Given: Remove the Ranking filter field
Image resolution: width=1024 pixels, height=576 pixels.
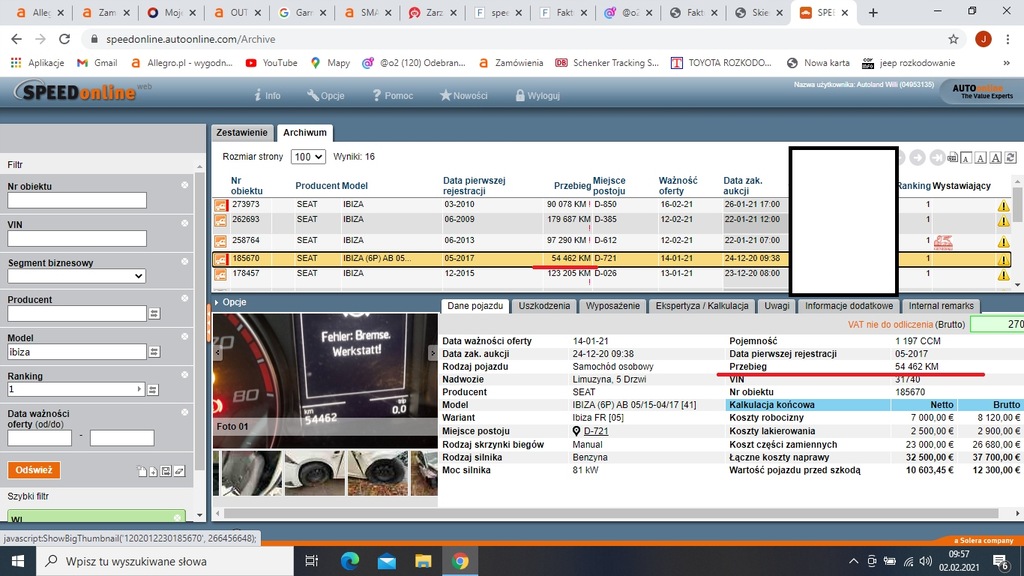Looking at the screenshot, I should coord(184,376).
